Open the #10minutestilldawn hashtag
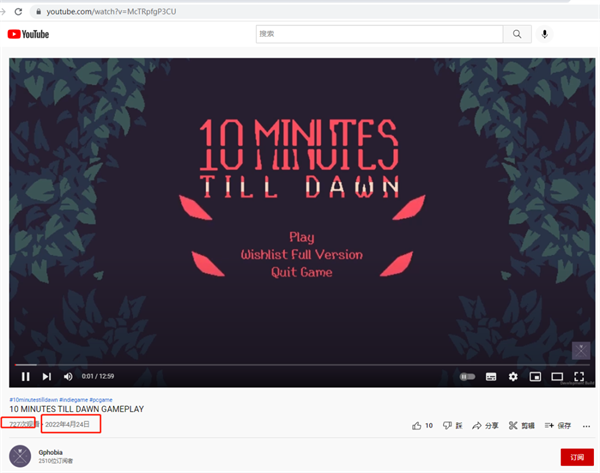Screen dimensions: 600x473 pos(34,400)
